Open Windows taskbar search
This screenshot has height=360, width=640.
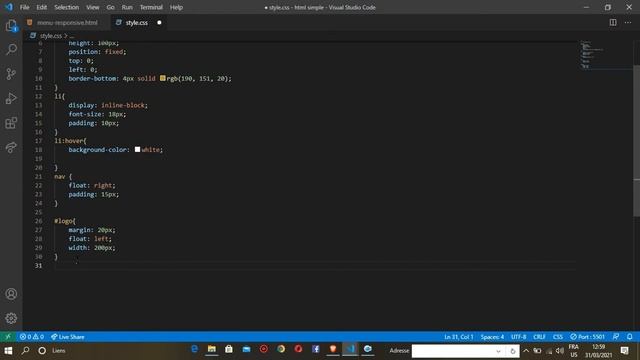pyautogui.click(x=25, y=351)
